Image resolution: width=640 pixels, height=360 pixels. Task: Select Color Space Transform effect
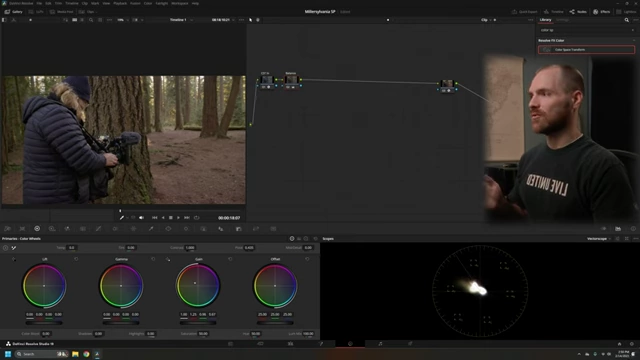(x=587, y=49)
